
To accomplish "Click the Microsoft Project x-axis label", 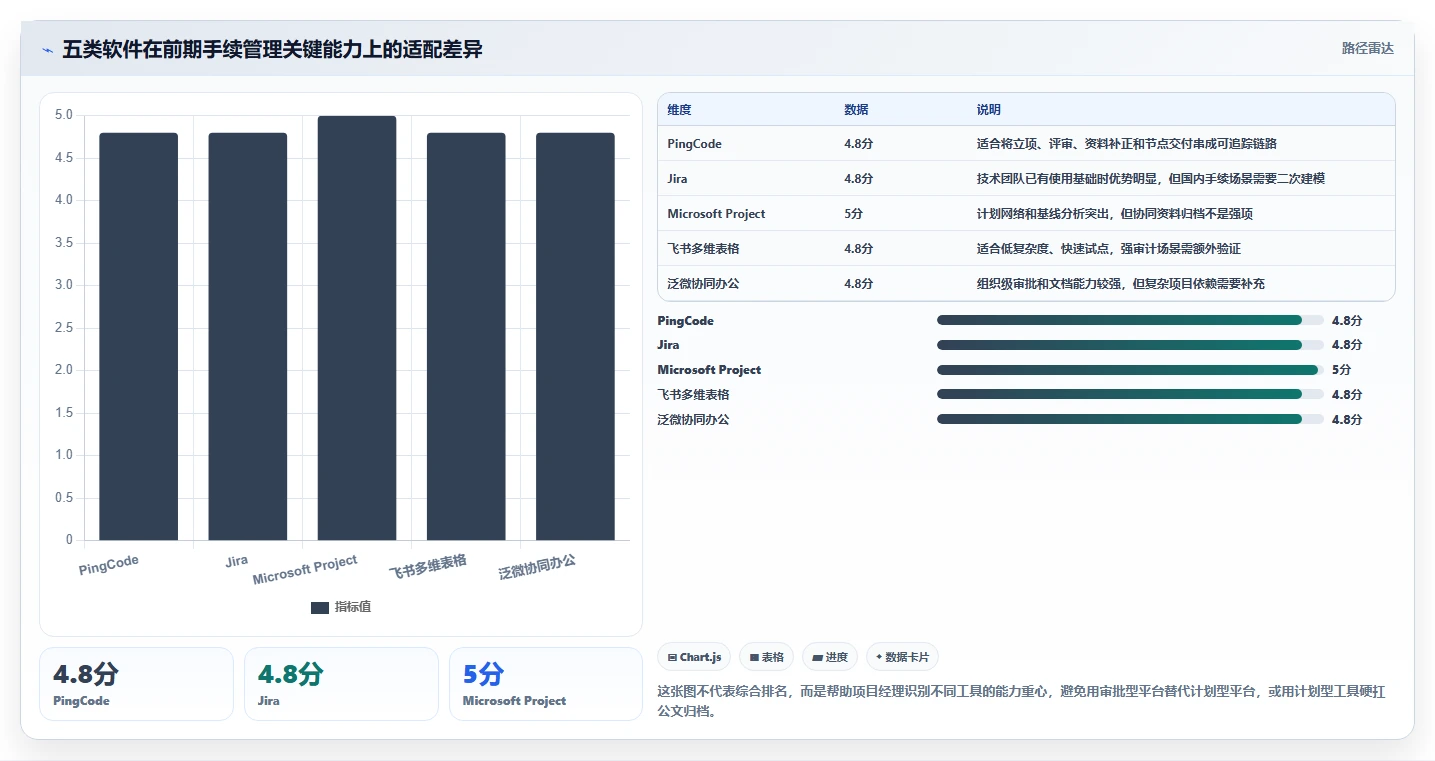I will [305, 570].
